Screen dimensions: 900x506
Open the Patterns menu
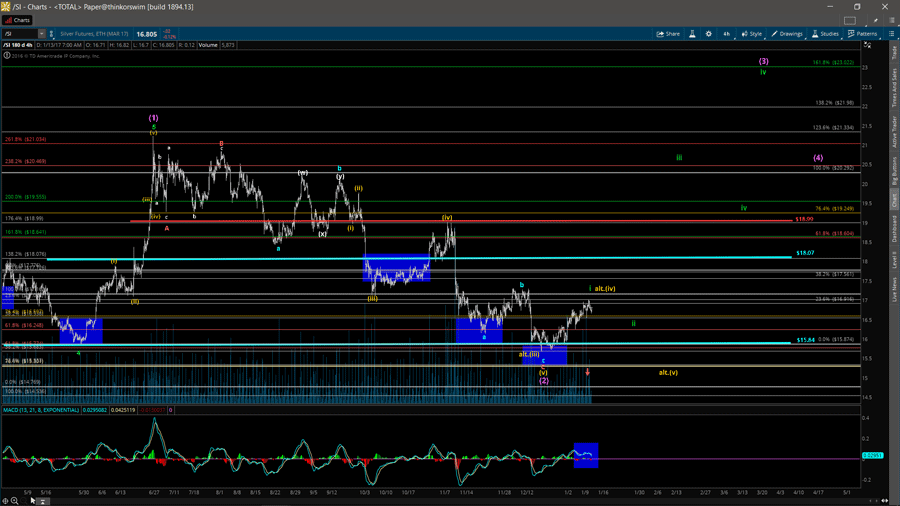coord(863,34)
